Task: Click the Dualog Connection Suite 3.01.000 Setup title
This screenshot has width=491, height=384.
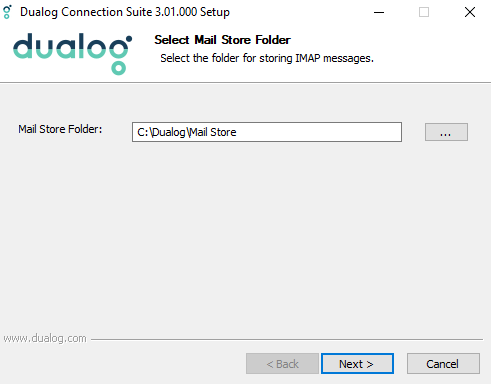Action: pos(125,12)
